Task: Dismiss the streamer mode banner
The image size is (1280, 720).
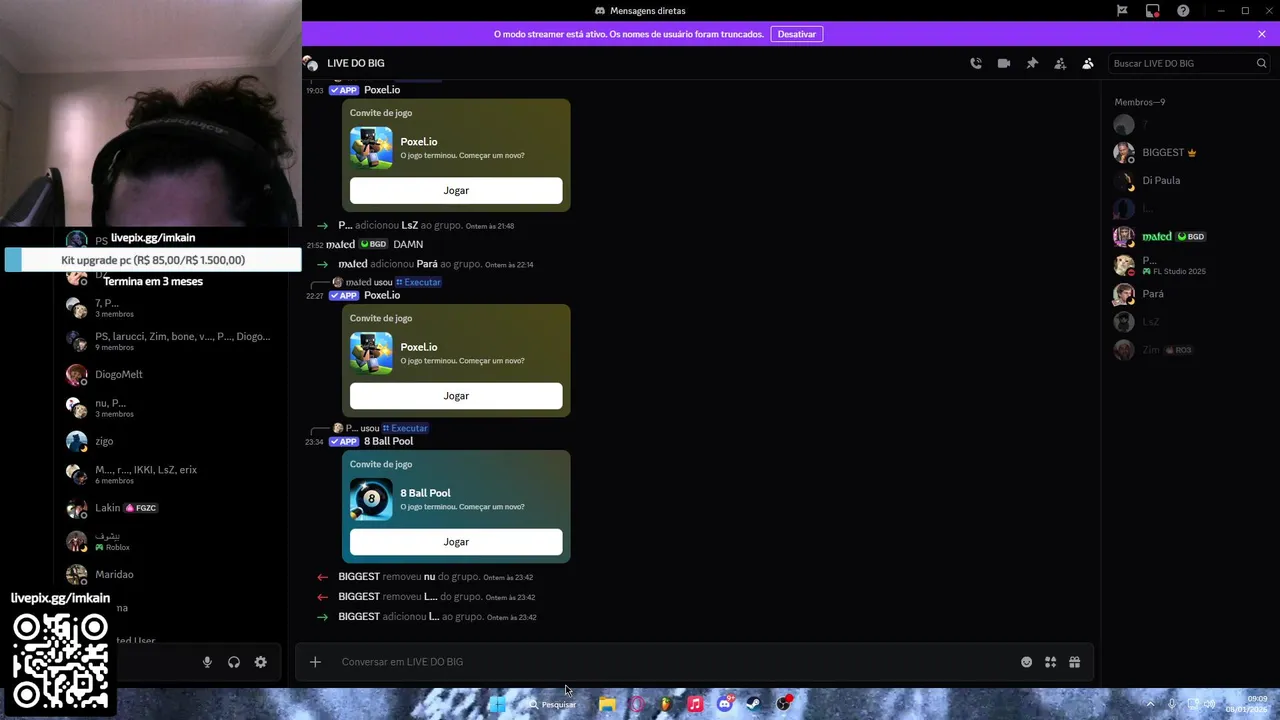Action: click(x=1262, y=34)
